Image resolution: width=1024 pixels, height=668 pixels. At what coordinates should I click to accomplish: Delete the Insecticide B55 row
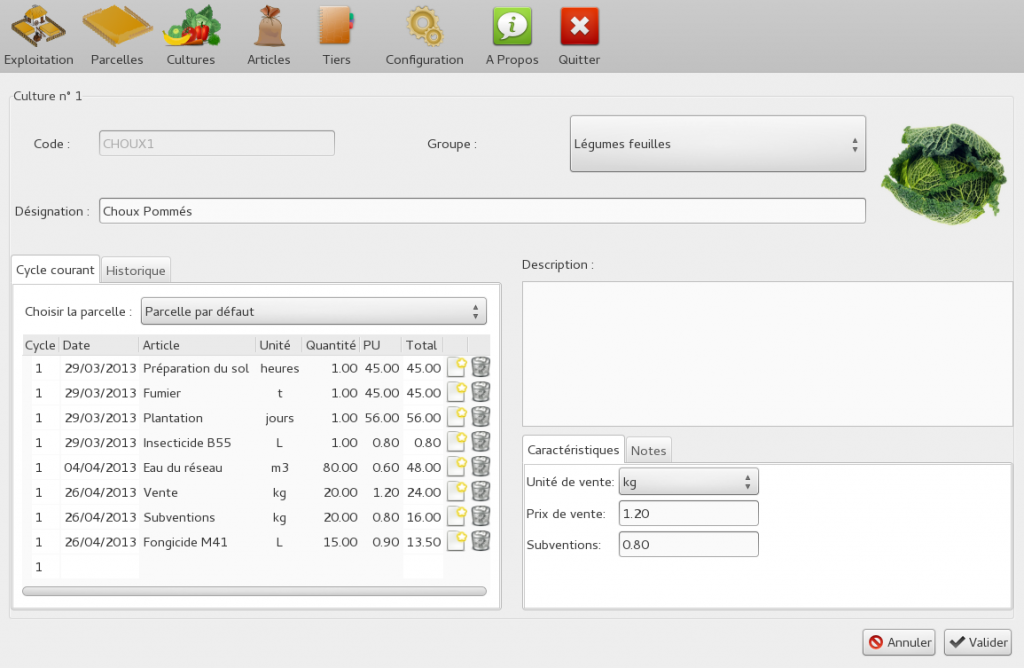point(481,442)
